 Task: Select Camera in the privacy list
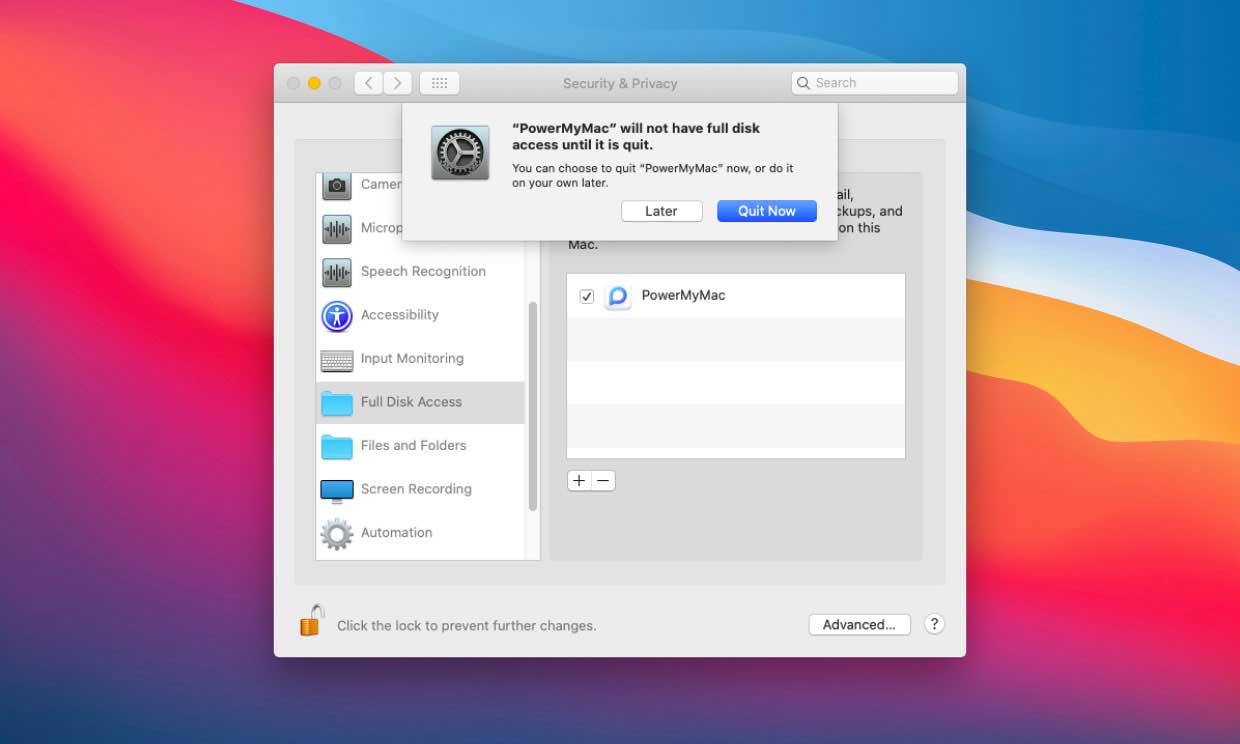360,185
